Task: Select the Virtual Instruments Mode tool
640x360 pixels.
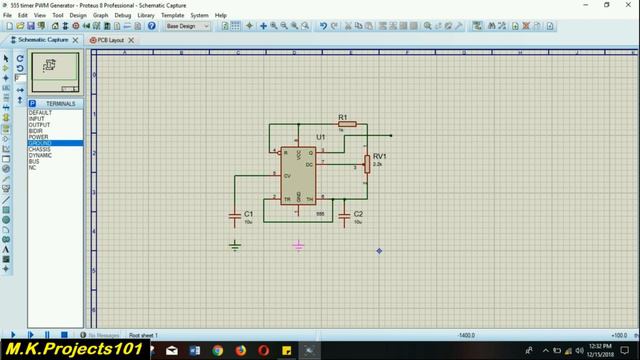Action: (6, 189)
